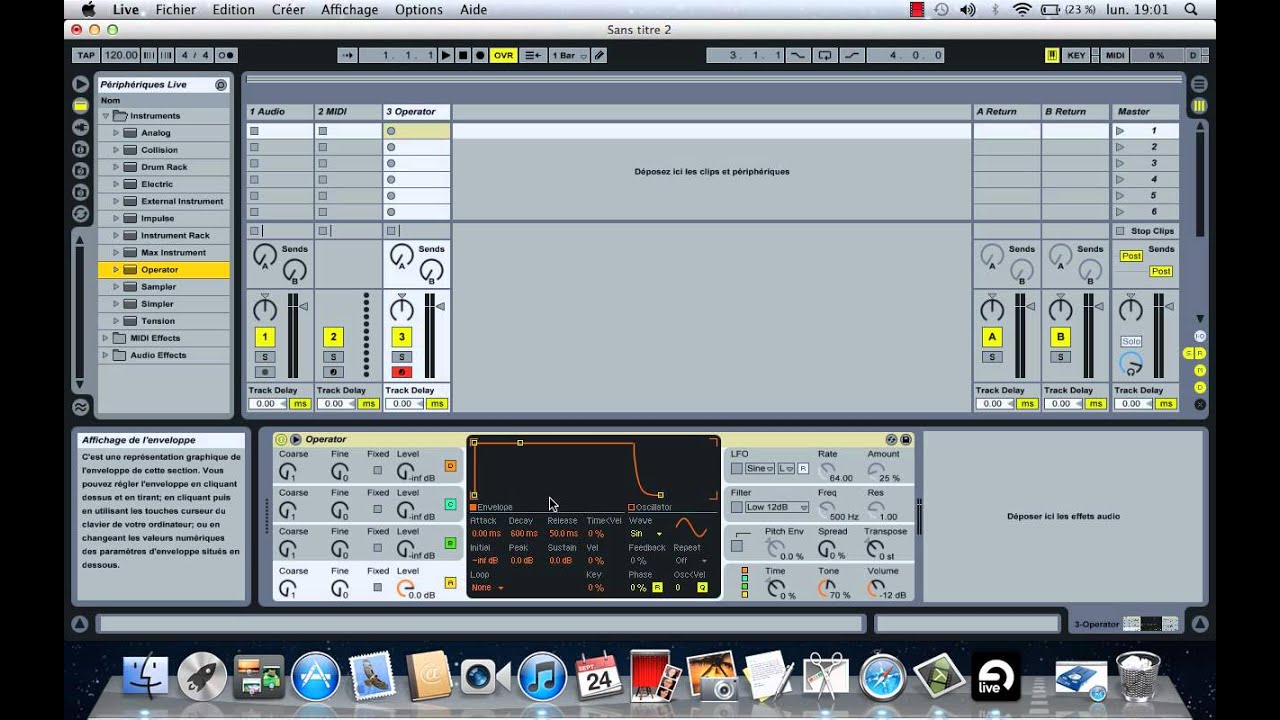
Task: Click the Stop Clips button
Action: pos(1145,231)
